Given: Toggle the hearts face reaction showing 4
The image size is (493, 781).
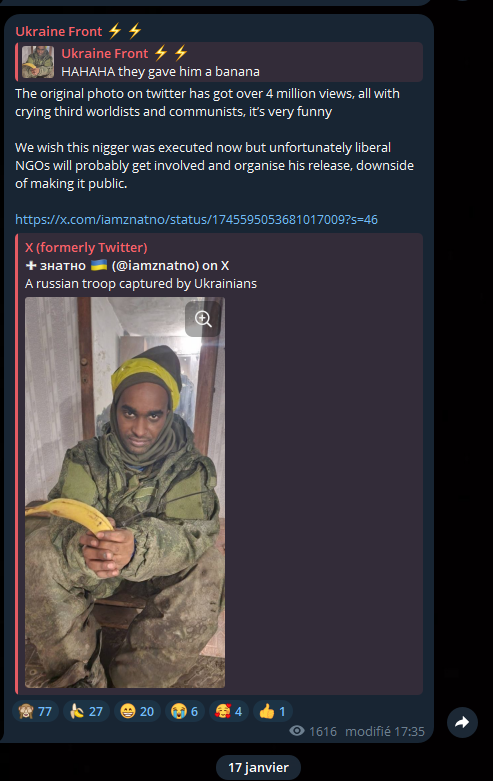Looking at the screenshot, I should click(x=229, y=711).
